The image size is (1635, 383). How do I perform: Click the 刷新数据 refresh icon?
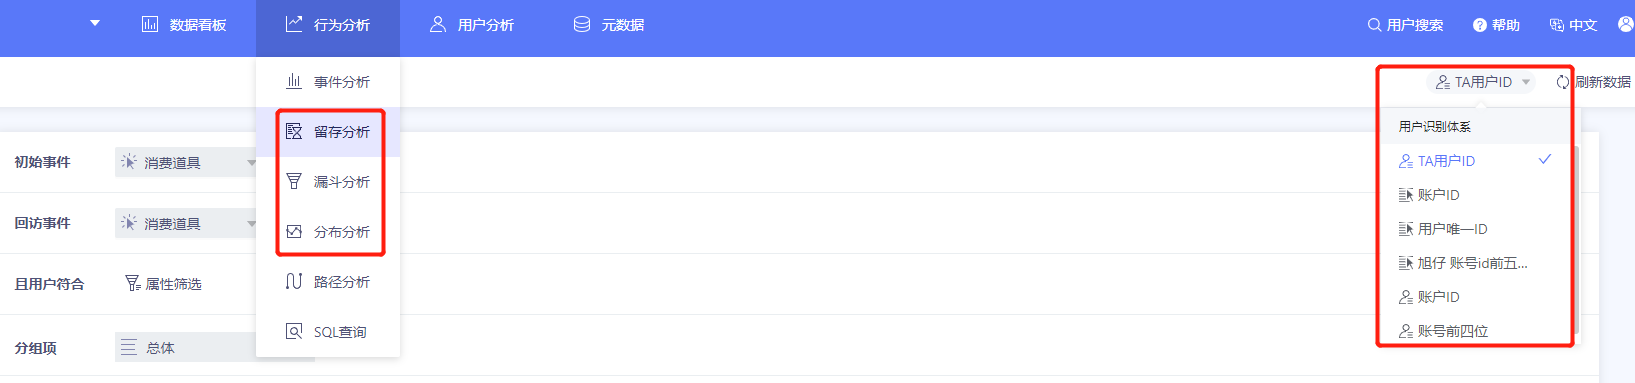tap(1563, 82)
